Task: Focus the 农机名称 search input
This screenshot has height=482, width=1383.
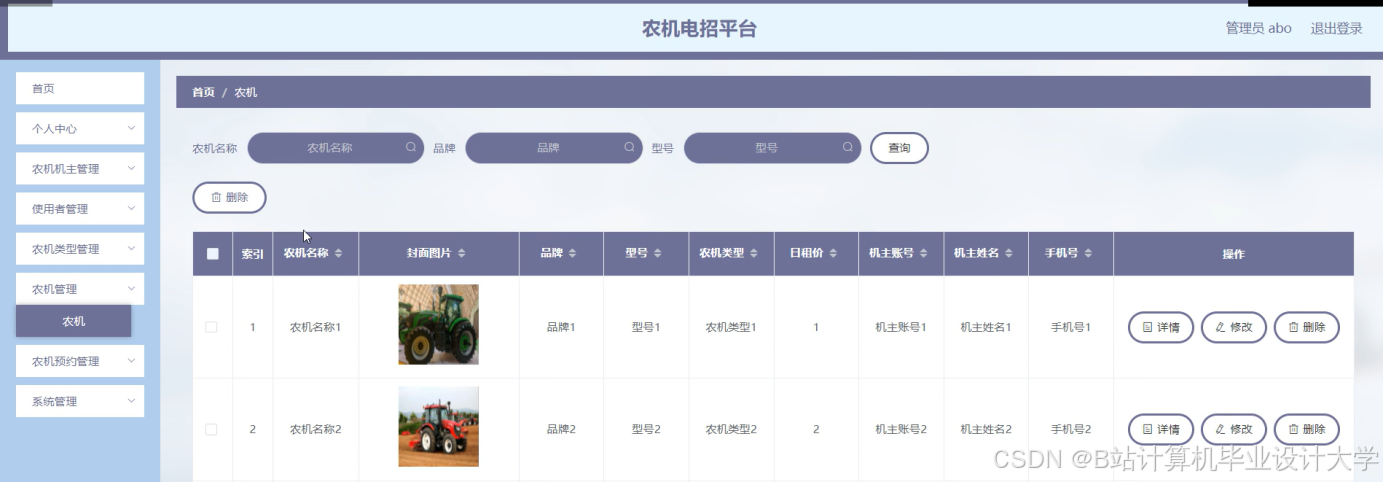Action: pos(335,148)
